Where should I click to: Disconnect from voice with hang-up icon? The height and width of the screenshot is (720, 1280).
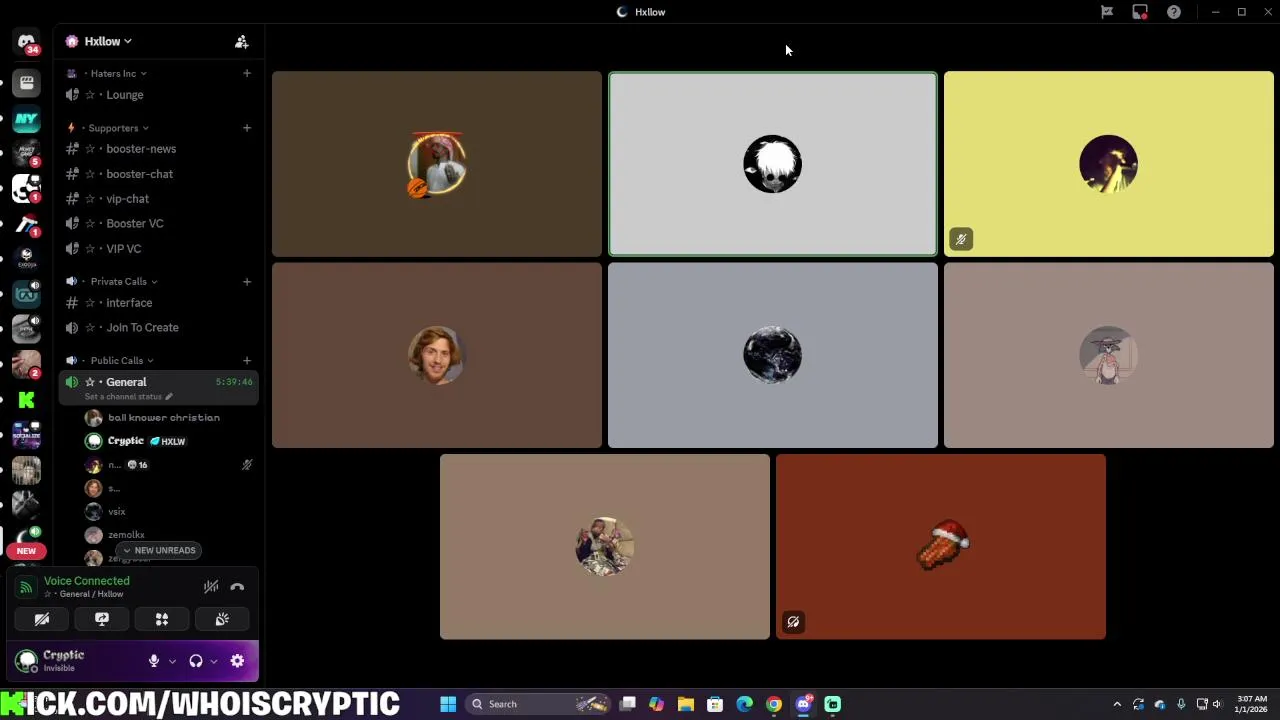tap(237, 587)
